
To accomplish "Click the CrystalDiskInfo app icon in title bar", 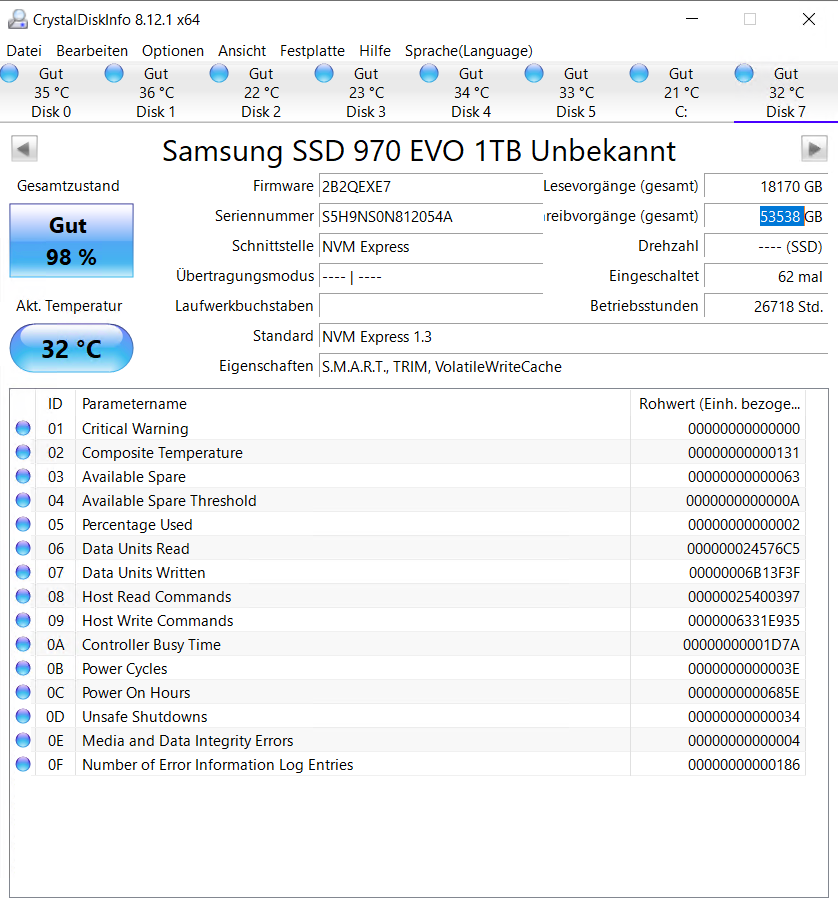I will tap(17, 19).
